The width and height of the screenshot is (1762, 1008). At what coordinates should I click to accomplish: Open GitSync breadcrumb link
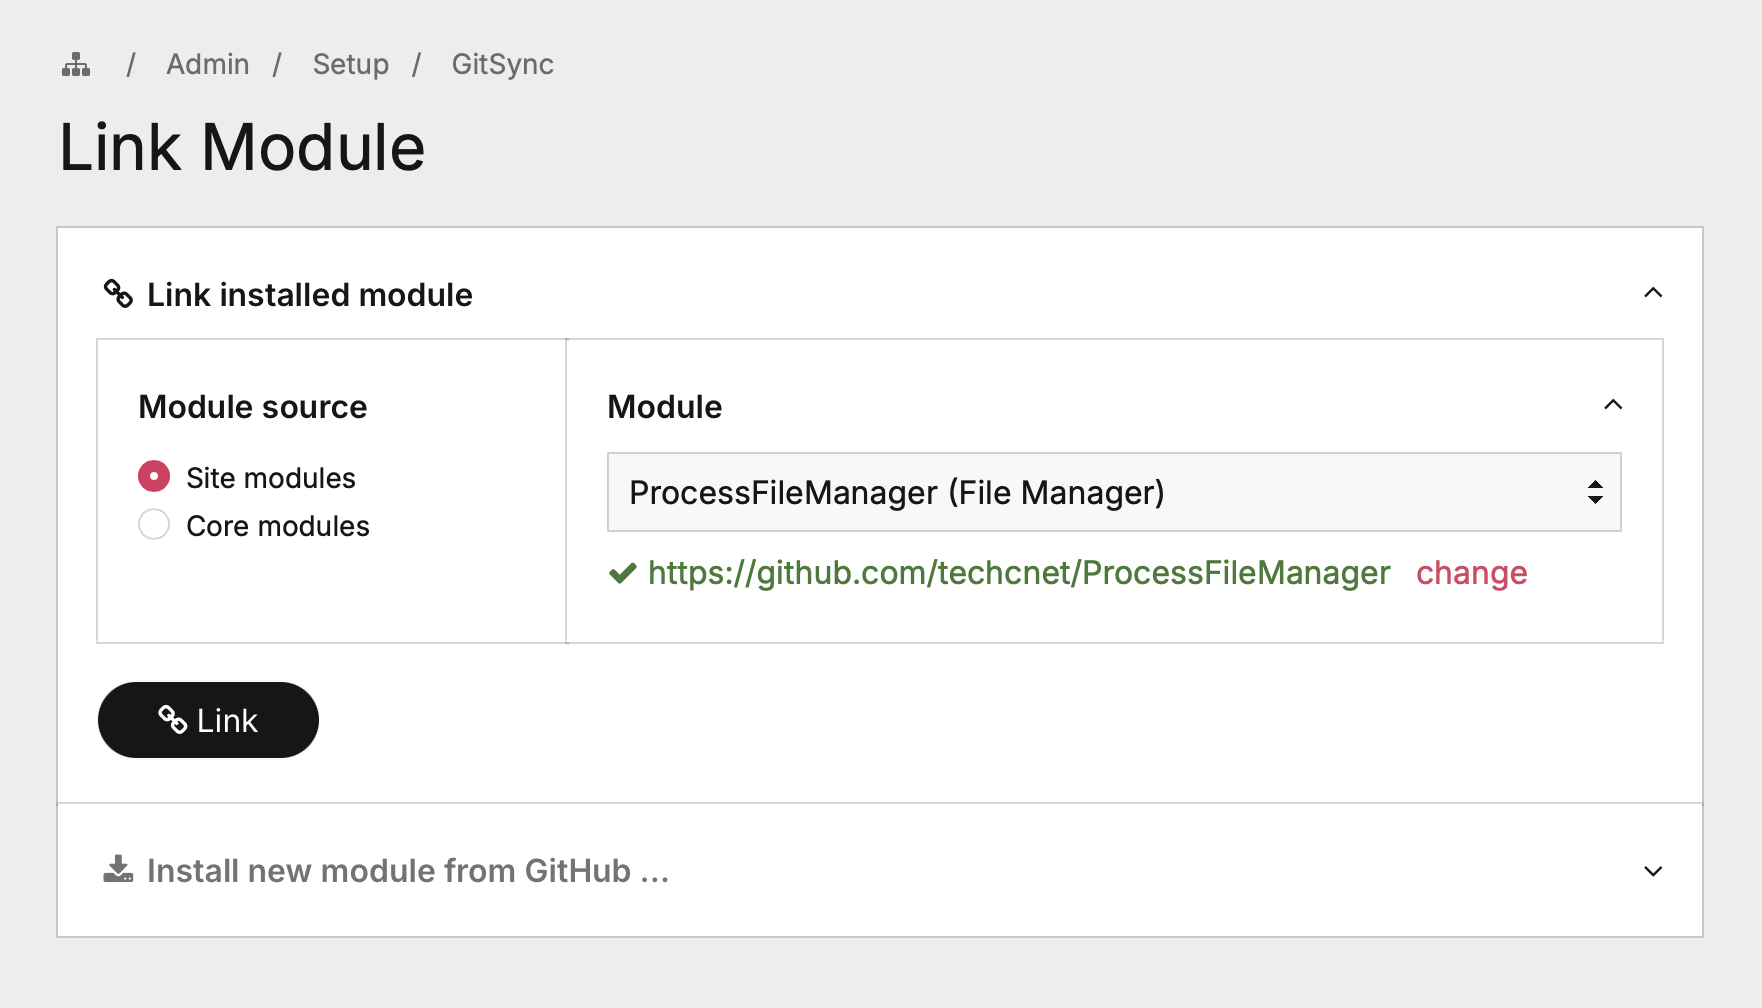[x=502, y=64]
